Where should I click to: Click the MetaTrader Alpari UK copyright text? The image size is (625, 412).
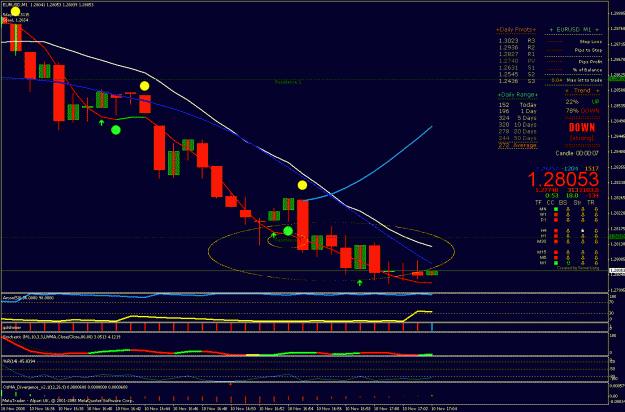click(68, 400)
